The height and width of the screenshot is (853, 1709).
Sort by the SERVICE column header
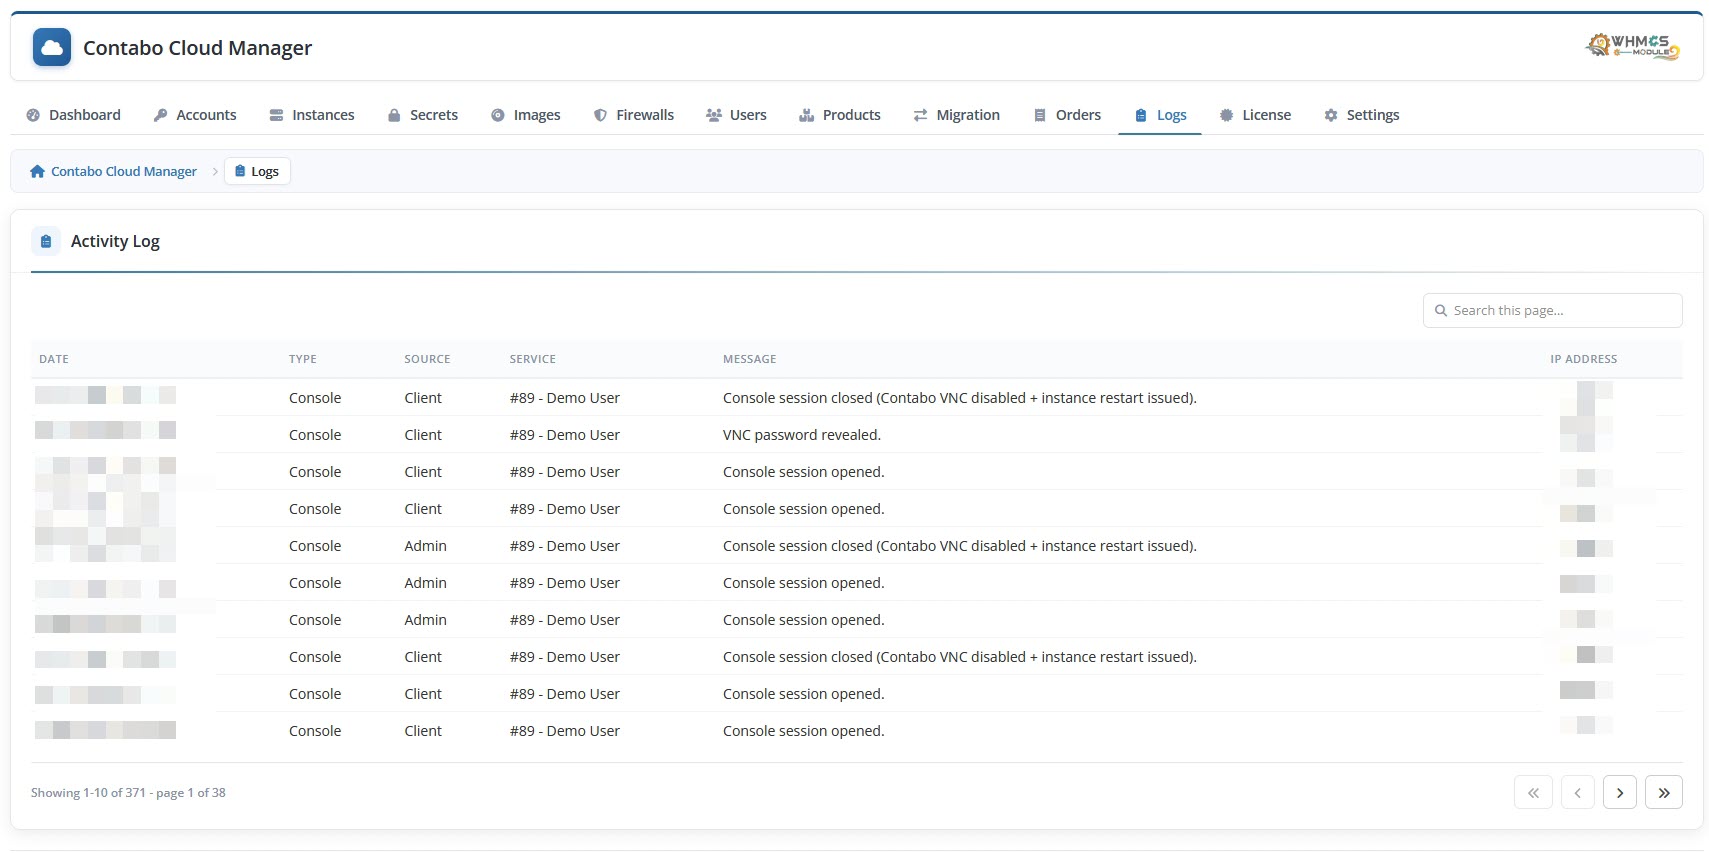pos(533,359)
